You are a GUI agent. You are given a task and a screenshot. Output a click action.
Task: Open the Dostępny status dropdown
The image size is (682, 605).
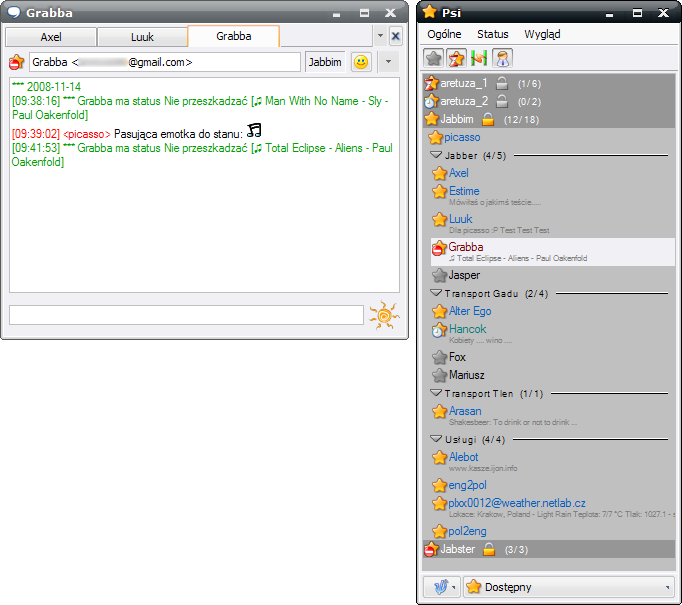pyautogui.click(x=569, y=587)
